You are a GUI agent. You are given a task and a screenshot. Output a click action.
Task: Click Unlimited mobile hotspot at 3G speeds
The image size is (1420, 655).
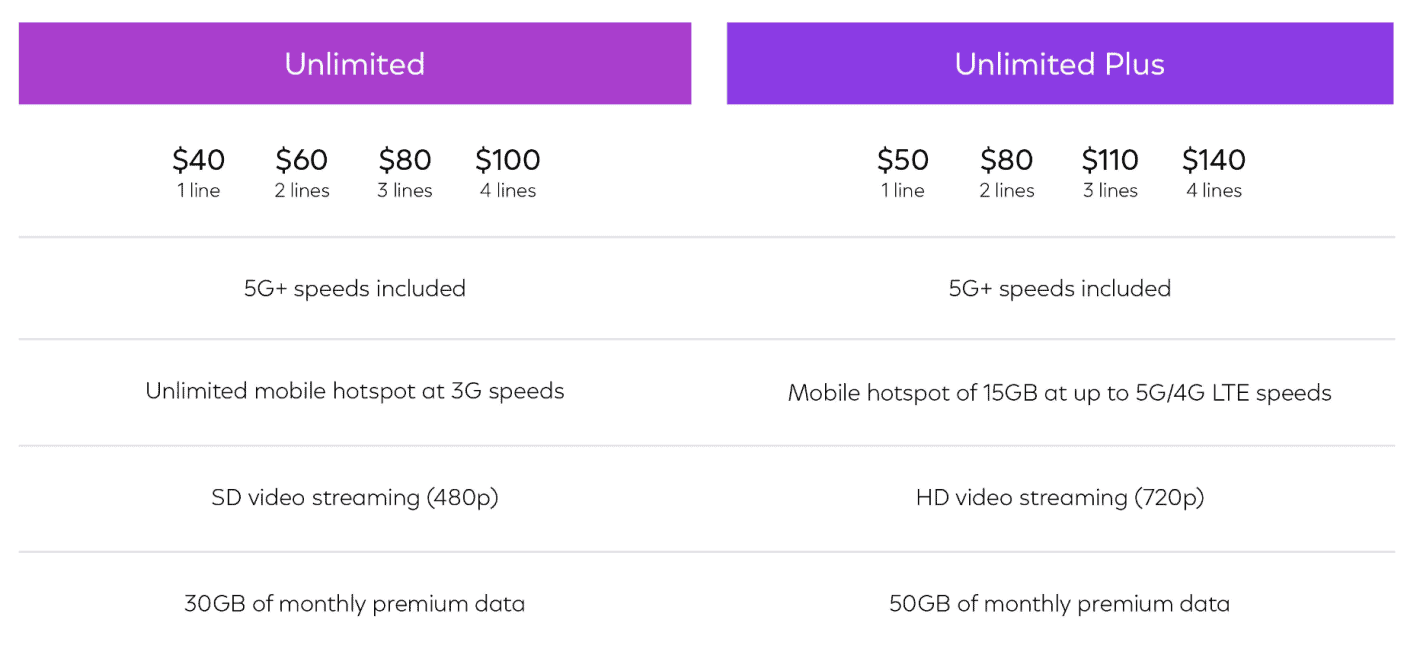click(355, 391)
